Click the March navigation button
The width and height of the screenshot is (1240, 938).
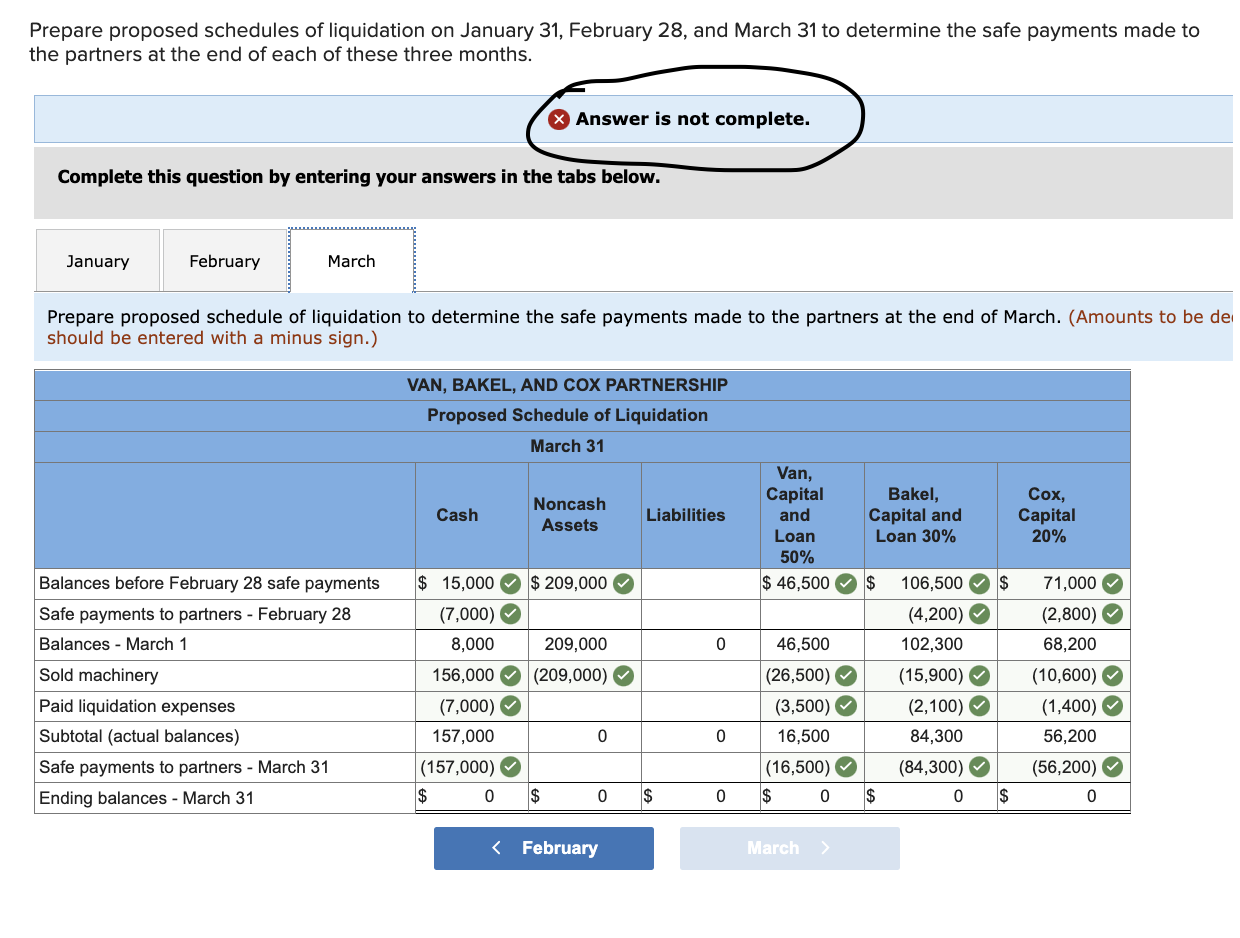(x=789, y=847)
